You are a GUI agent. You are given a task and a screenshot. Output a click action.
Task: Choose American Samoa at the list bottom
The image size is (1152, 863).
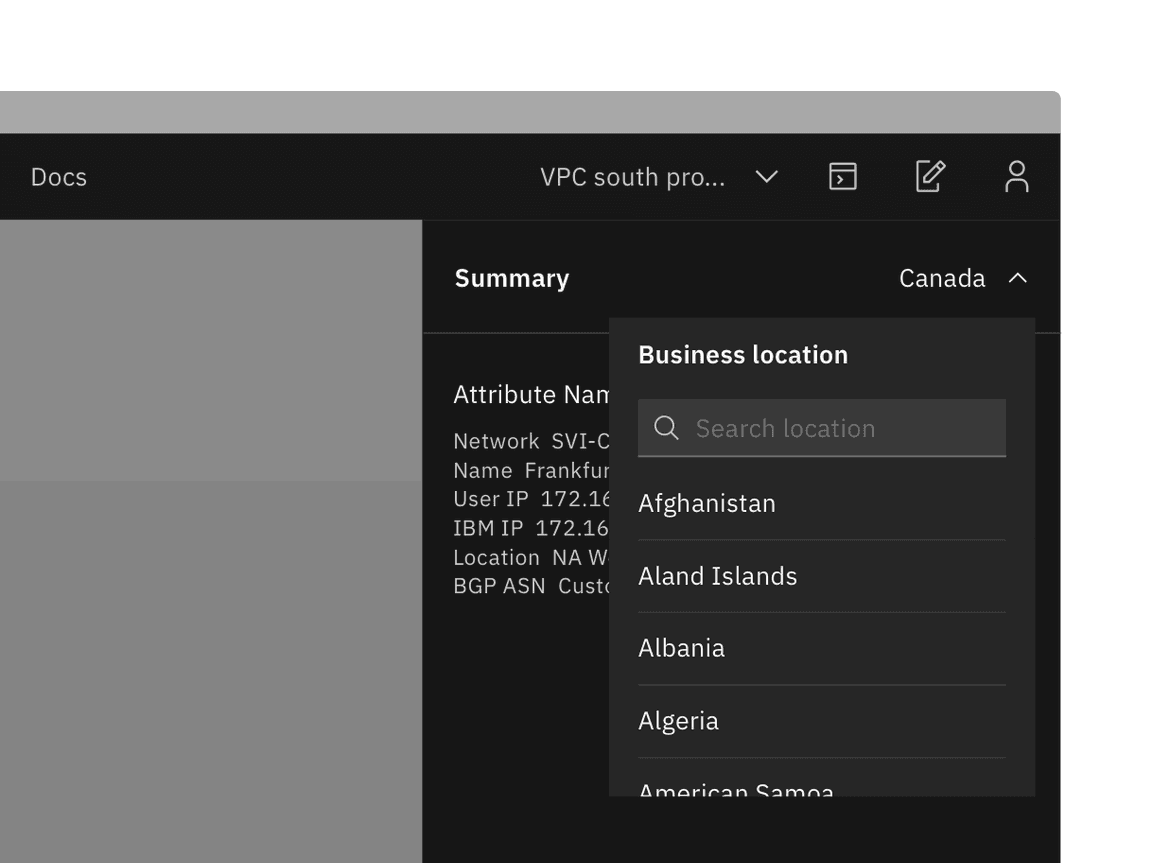[735, 789]
